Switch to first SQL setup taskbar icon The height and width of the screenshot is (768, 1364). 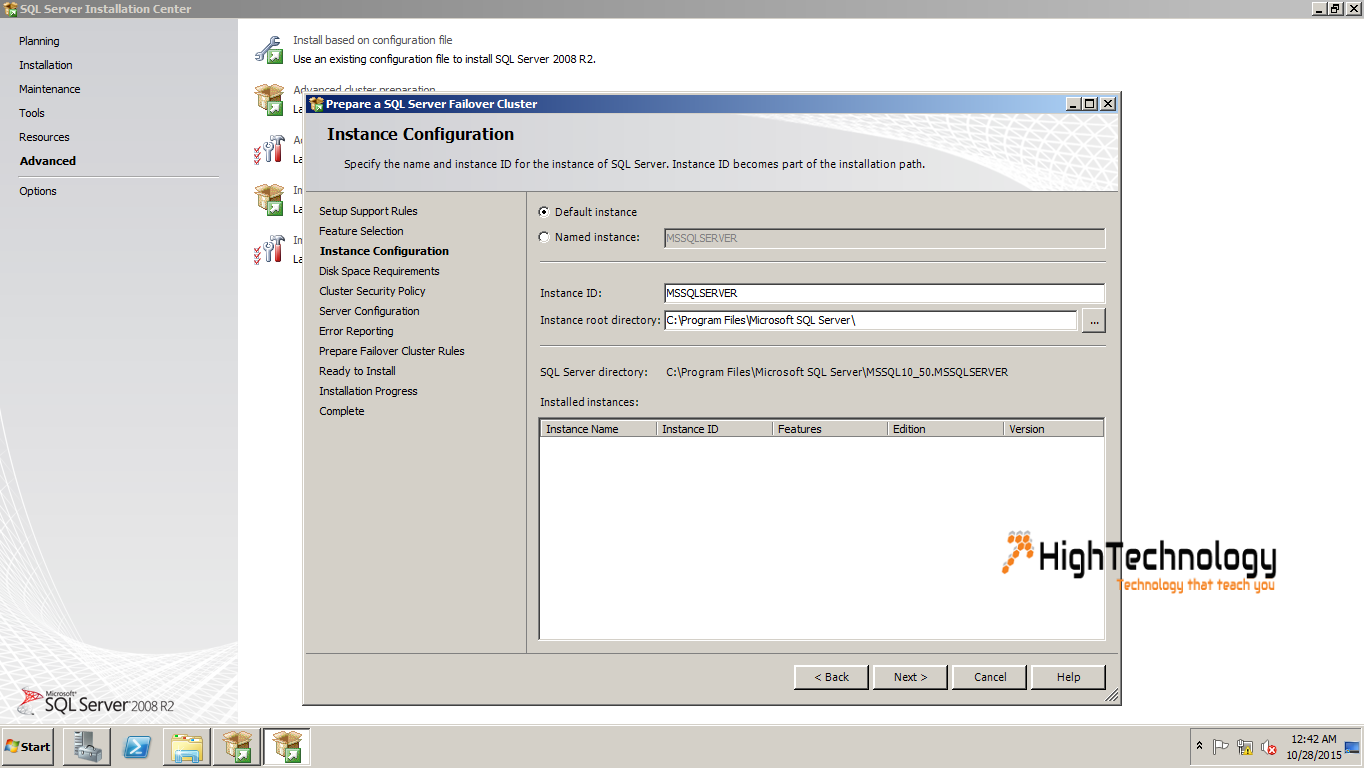coord(237,747)
